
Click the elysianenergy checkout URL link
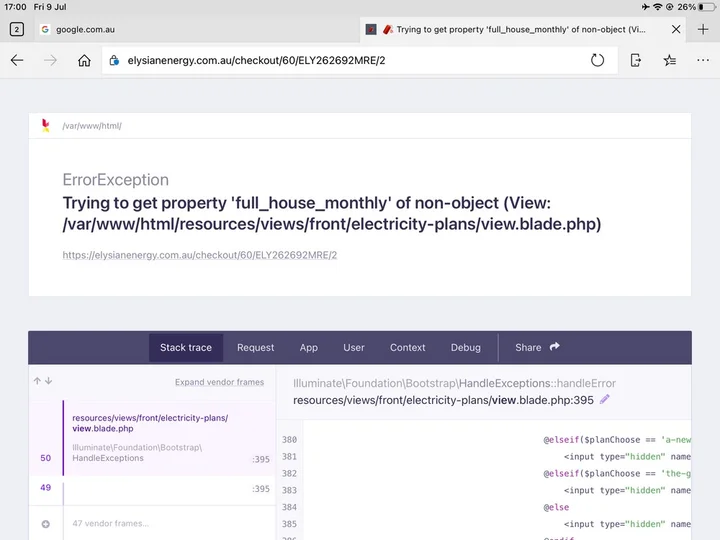tap(199, 255)
